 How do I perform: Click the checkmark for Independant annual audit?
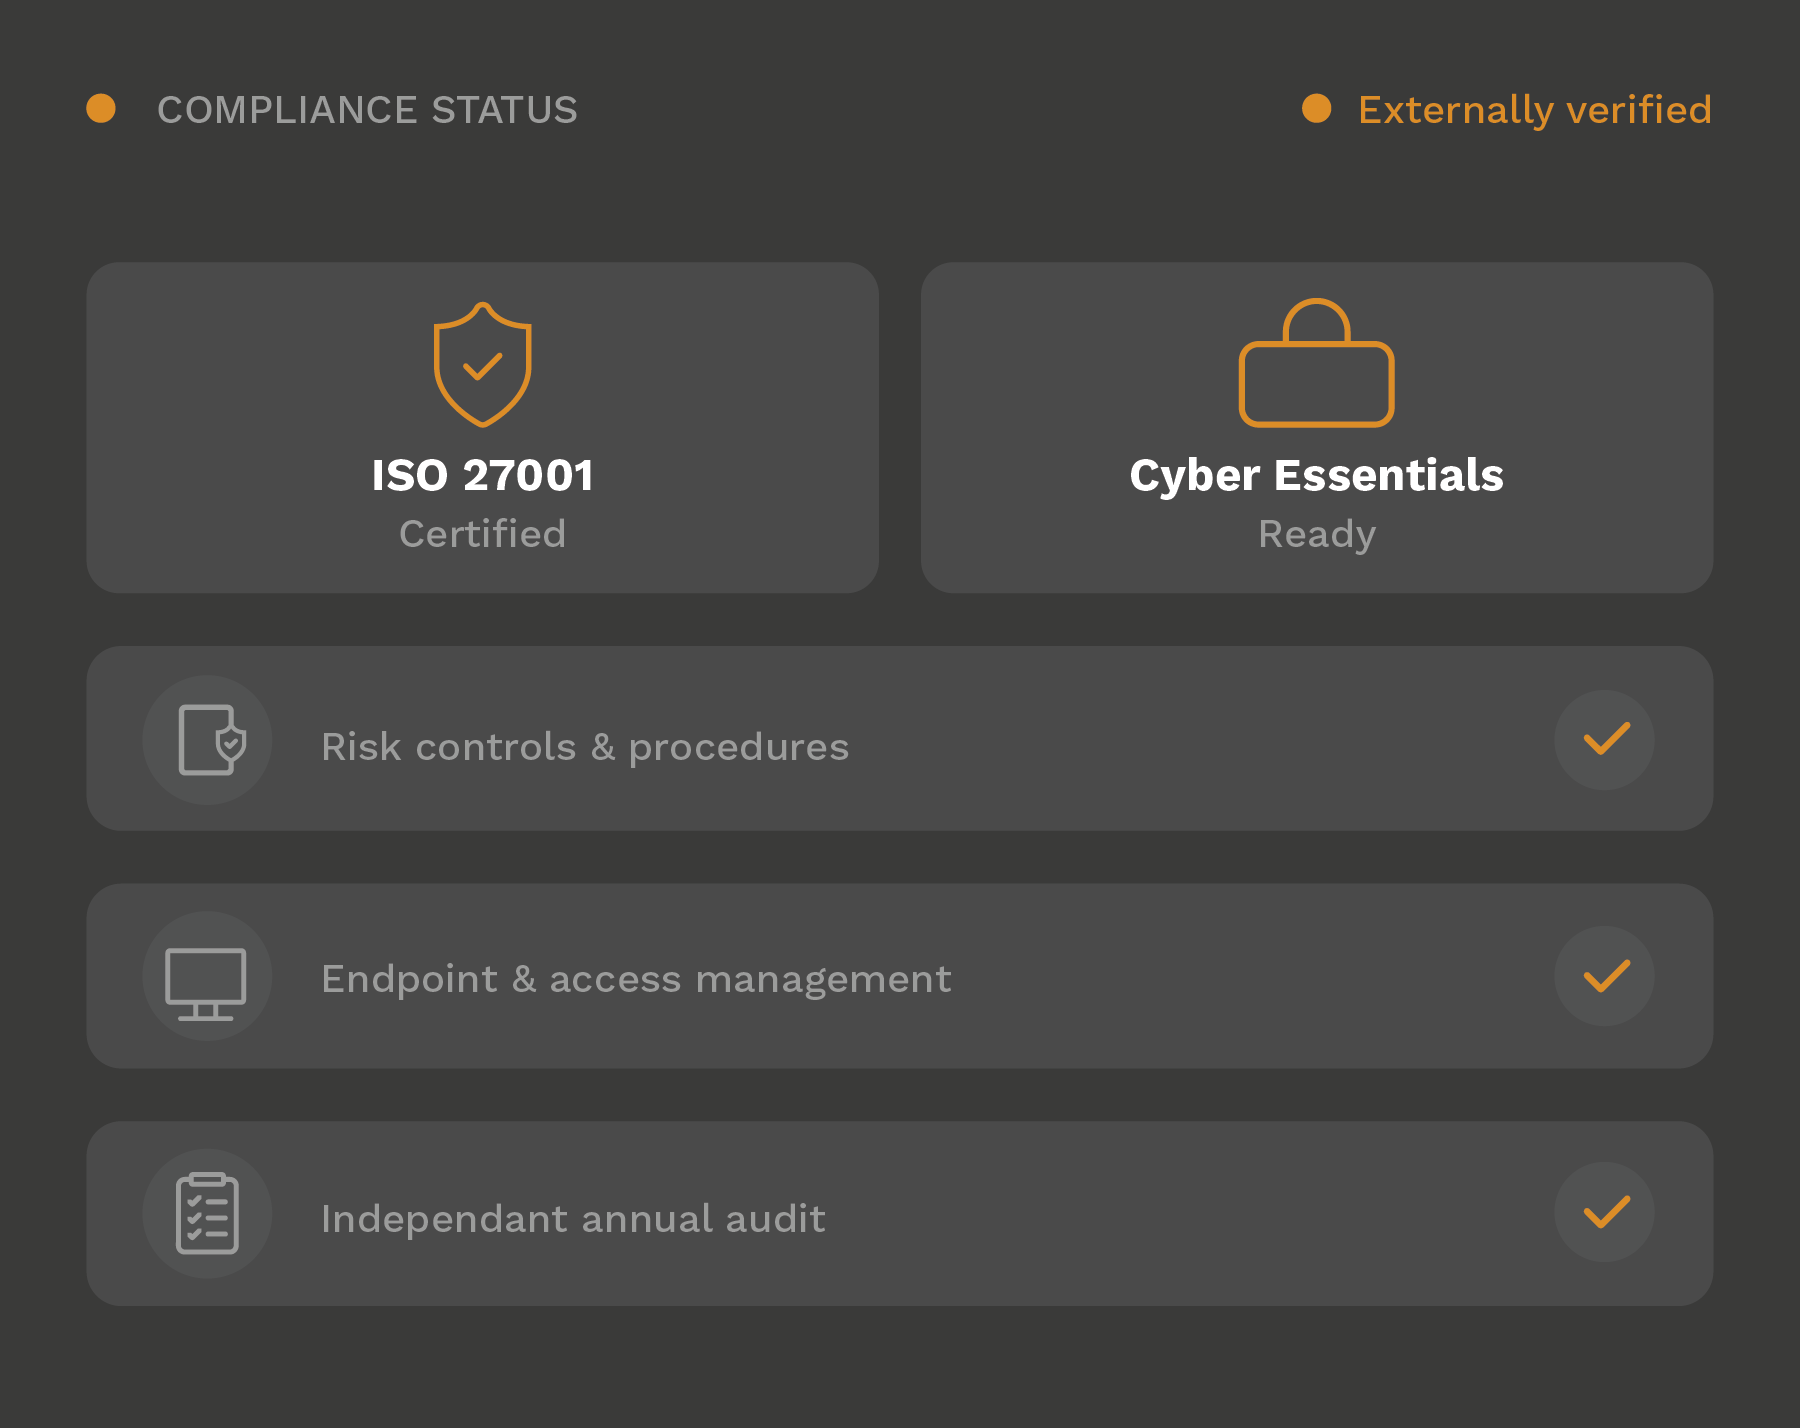coord(1605,1212)
